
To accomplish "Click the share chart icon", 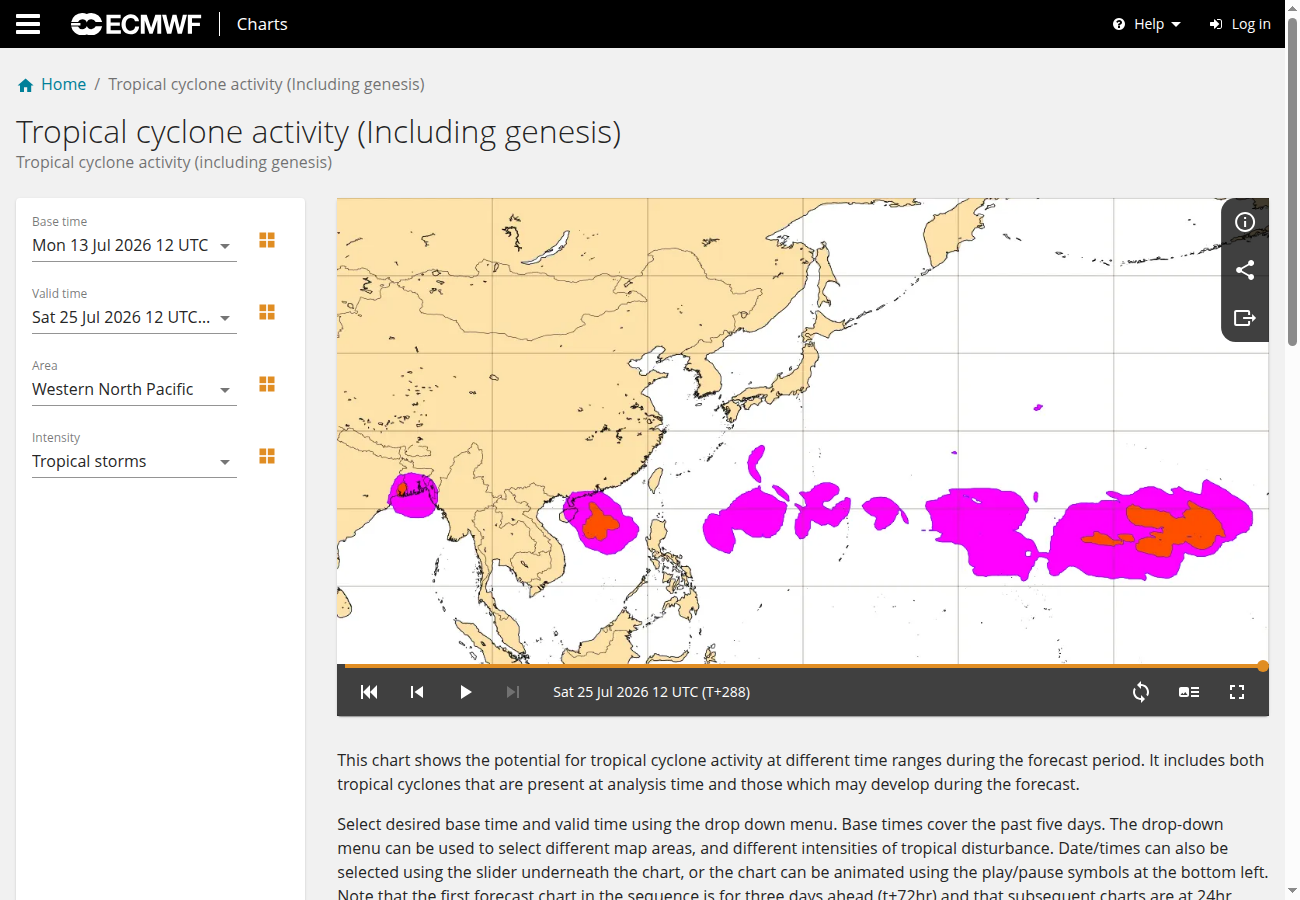I will [1245, 270].
